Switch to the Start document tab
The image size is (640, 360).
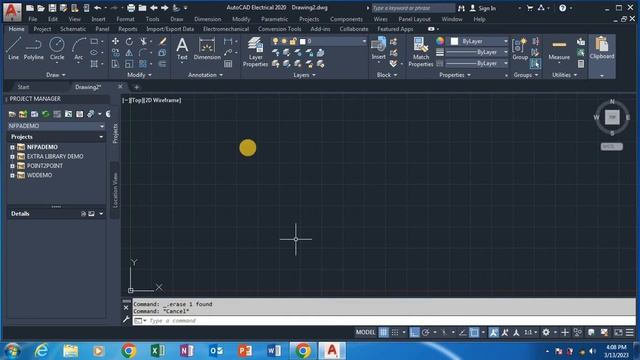tap(23, 87)
